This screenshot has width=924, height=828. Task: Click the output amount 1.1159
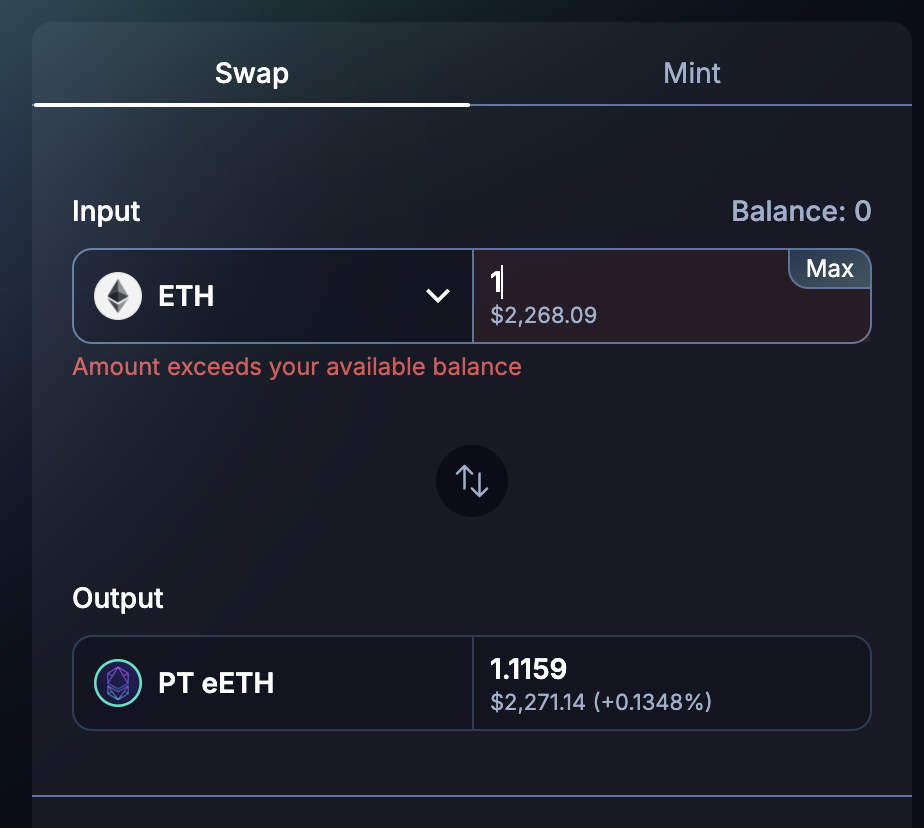528,668
